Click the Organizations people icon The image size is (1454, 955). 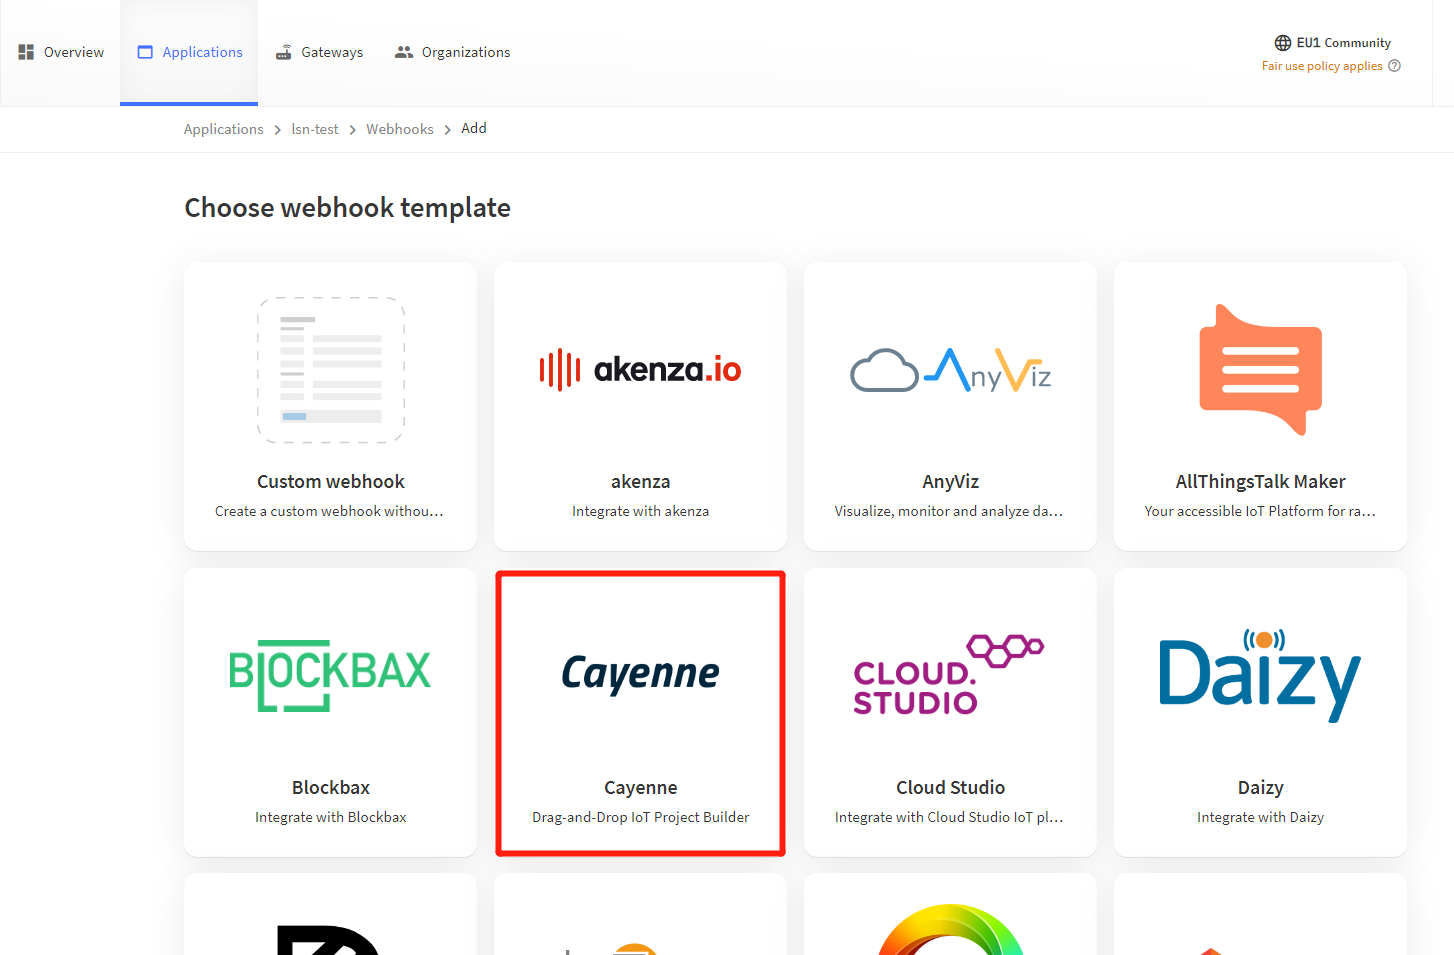tap(404, 52)
